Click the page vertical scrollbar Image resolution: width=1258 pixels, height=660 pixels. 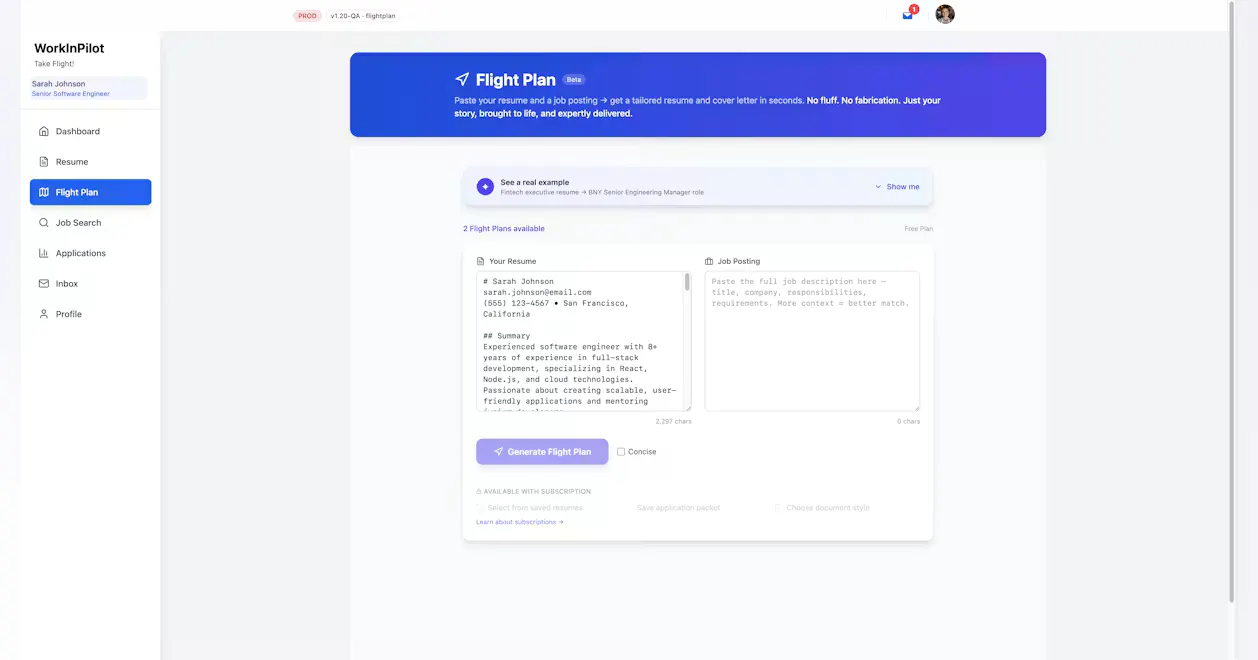coord(1231,300)
